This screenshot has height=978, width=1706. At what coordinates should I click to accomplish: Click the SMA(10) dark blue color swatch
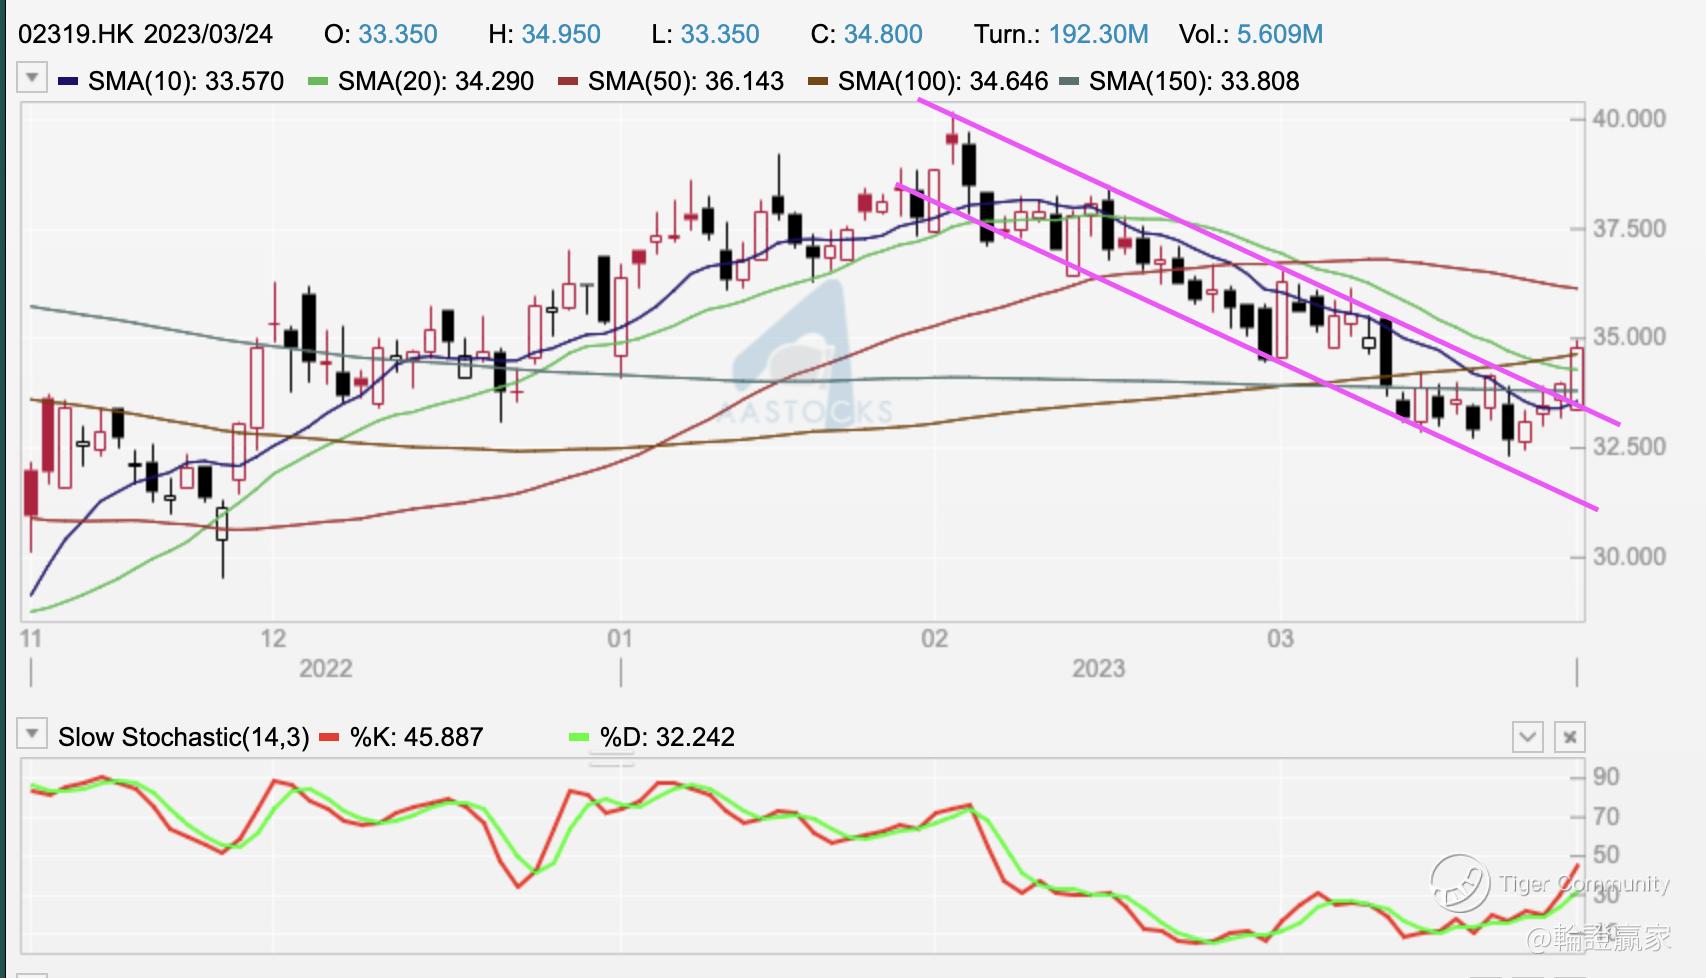[x=68, y=81]
